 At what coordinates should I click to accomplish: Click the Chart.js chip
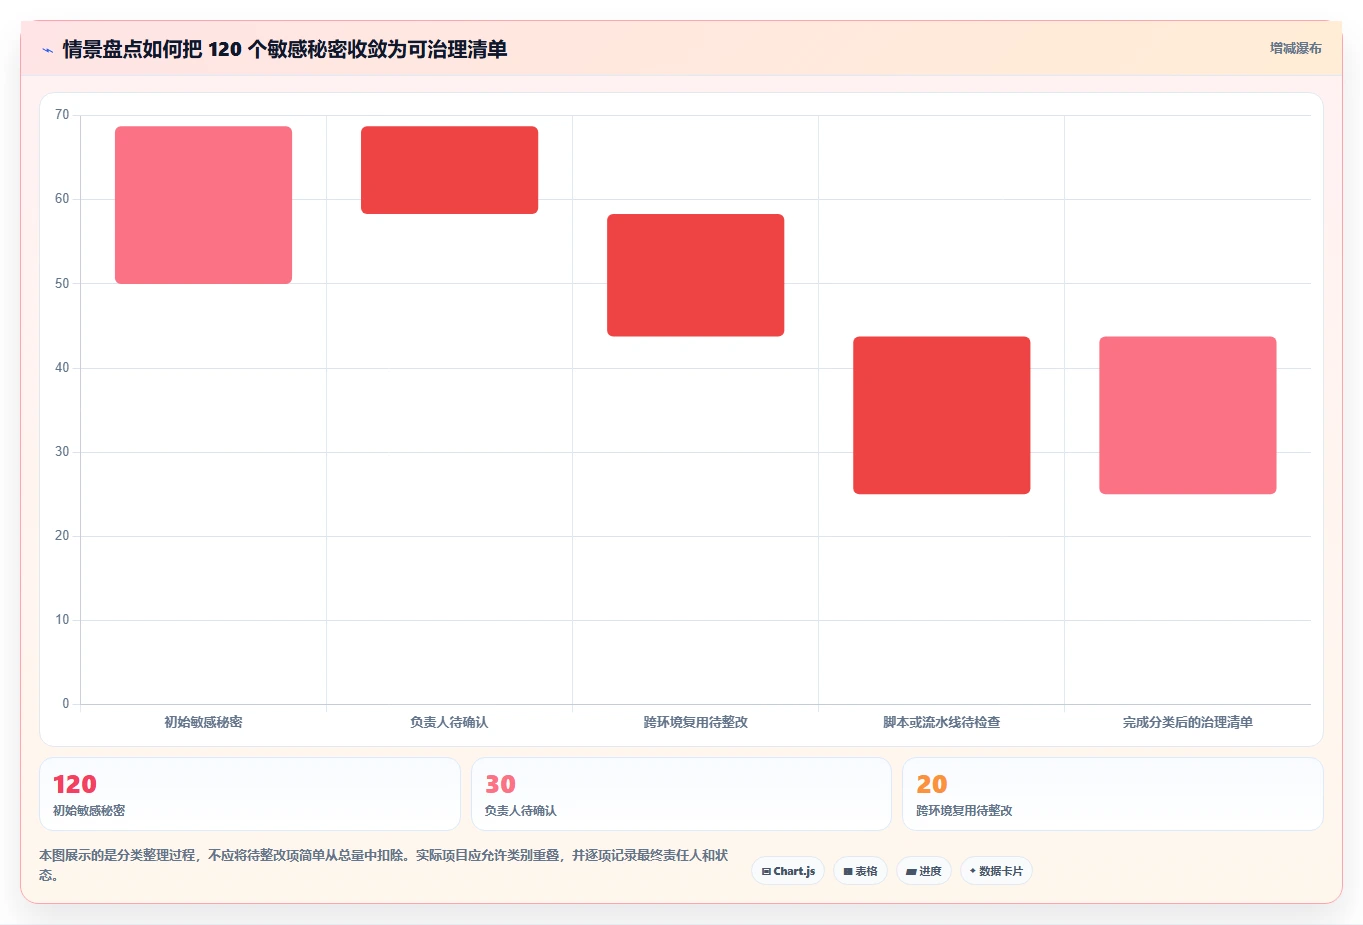(x=788, y=871)
